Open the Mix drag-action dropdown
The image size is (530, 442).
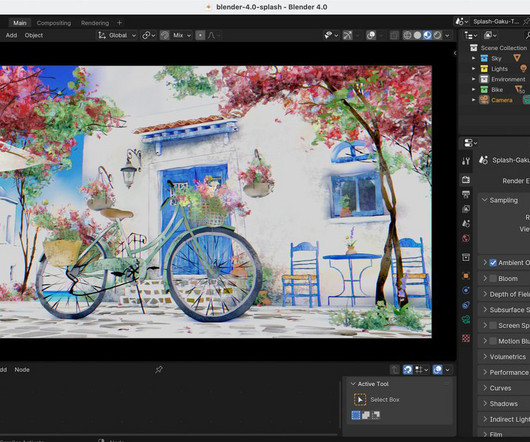point(181,35)
